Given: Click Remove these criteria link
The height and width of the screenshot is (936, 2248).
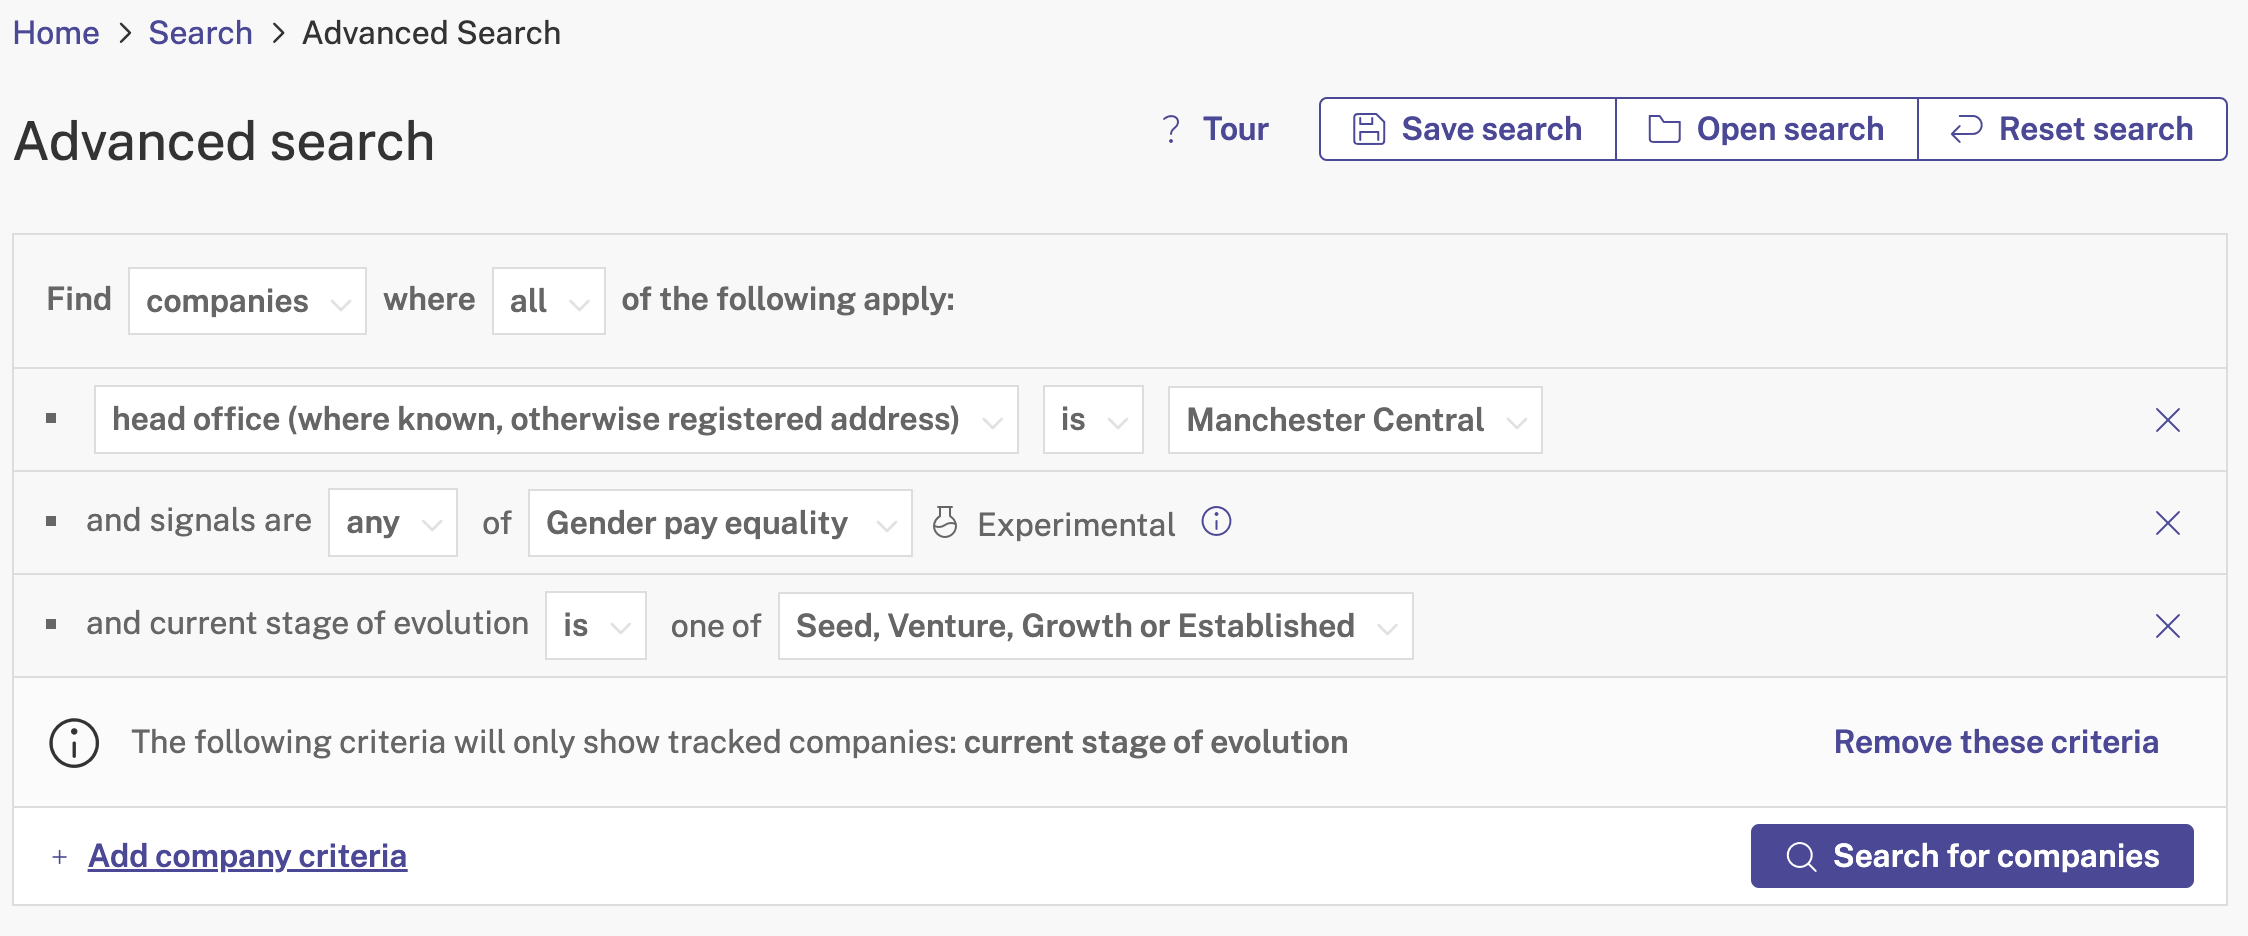Looking at the screenshot, I should coord(1996,742).
